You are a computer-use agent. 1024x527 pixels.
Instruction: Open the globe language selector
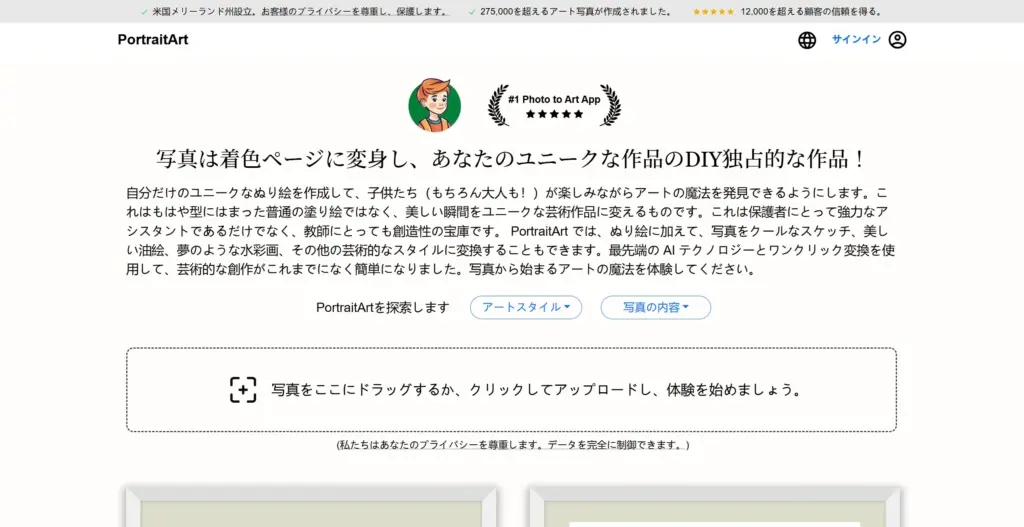point(807,40)
